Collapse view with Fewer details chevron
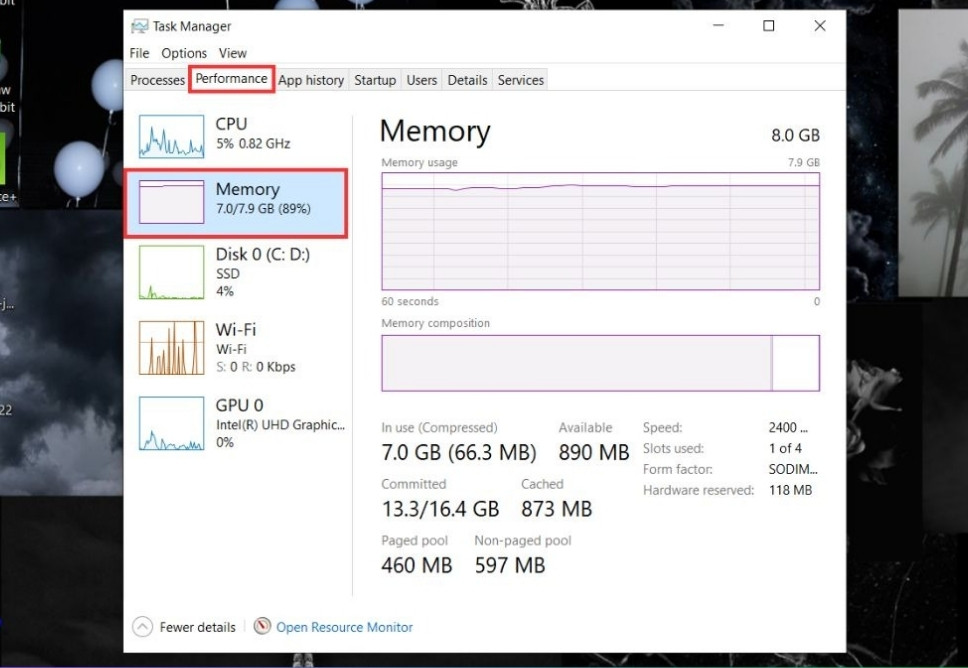Viewport: 968px width, 668px height. [143, 627]
